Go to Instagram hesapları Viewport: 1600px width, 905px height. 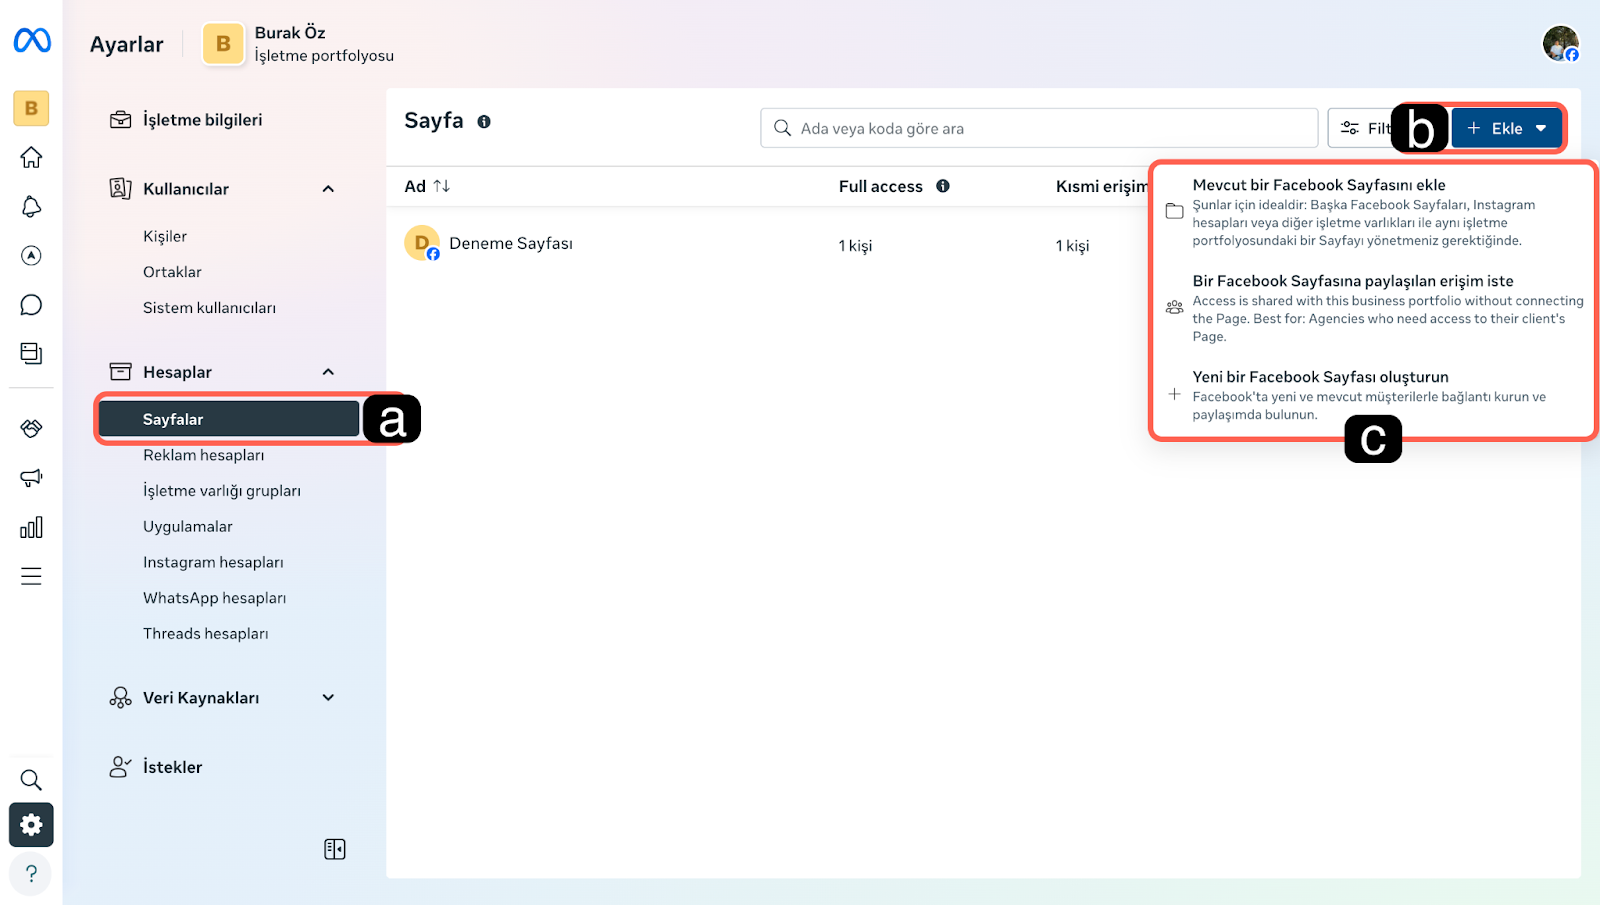pyautogui.click(x=213, y=562)
